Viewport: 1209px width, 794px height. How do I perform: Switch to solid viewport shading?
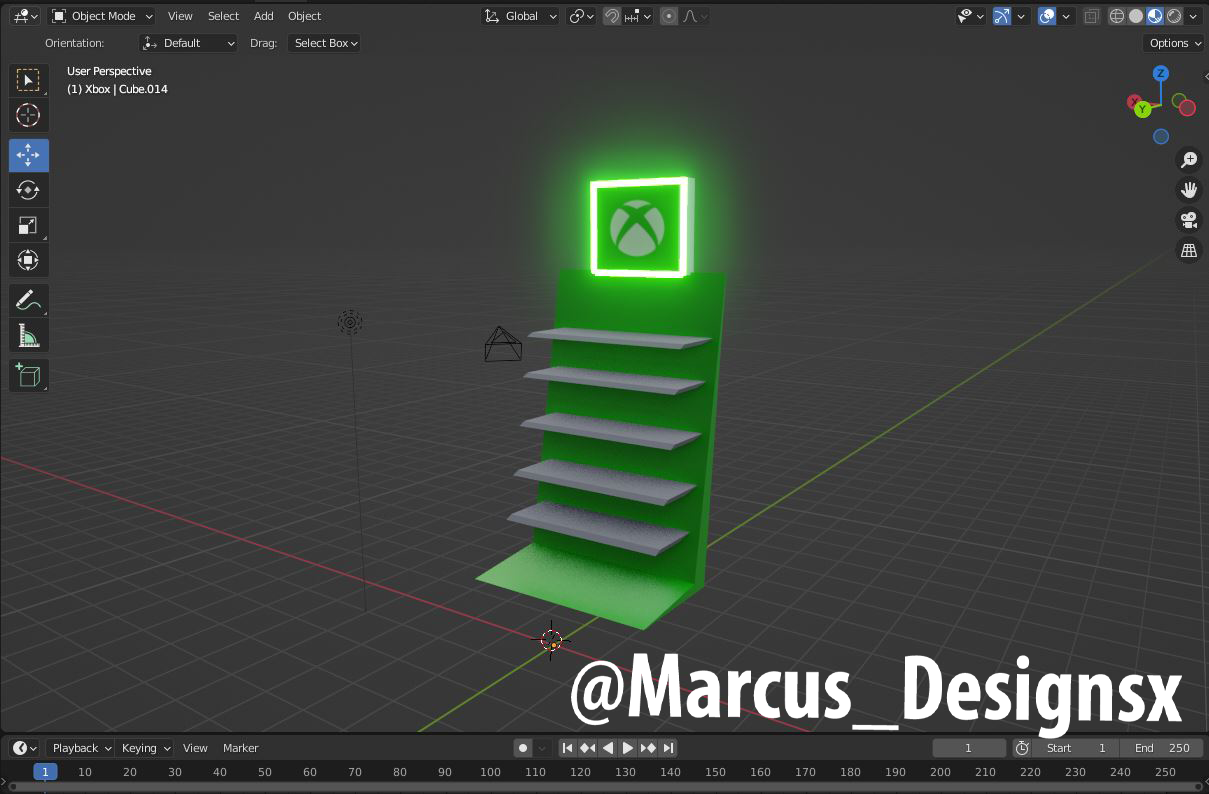[1136, 16]
